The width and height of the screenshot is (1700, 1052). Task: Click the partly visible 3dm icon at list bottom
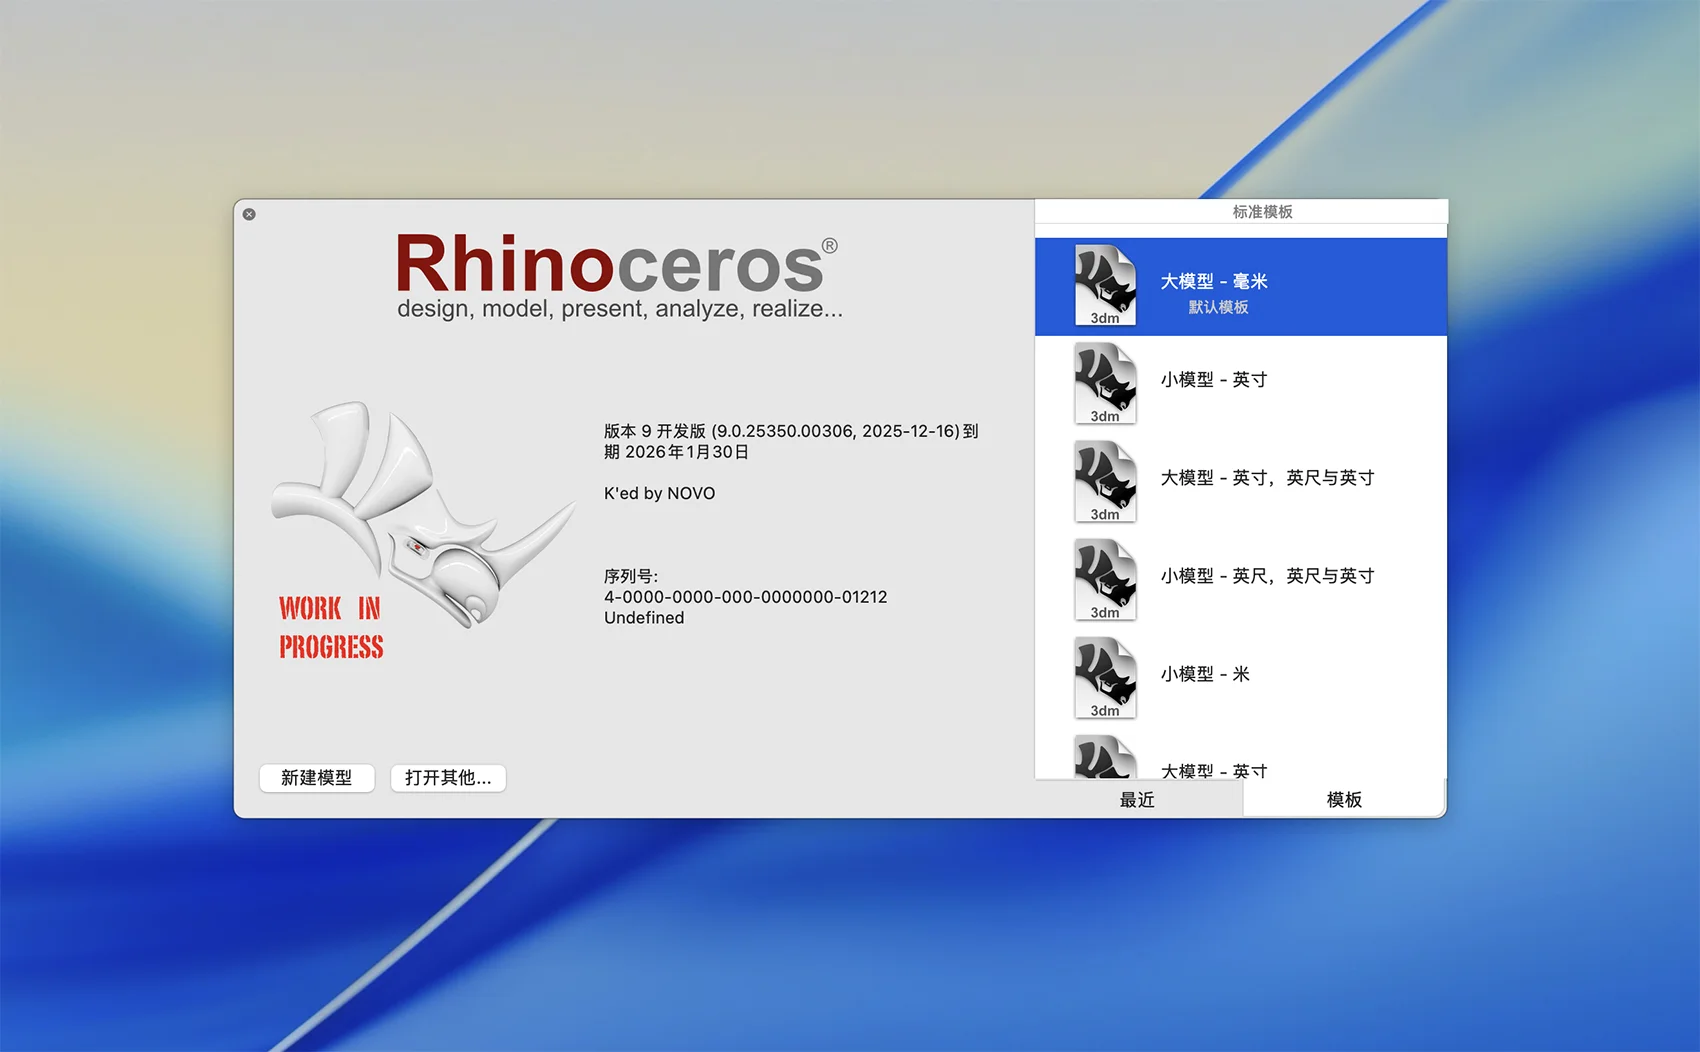tap(1105, 759)
